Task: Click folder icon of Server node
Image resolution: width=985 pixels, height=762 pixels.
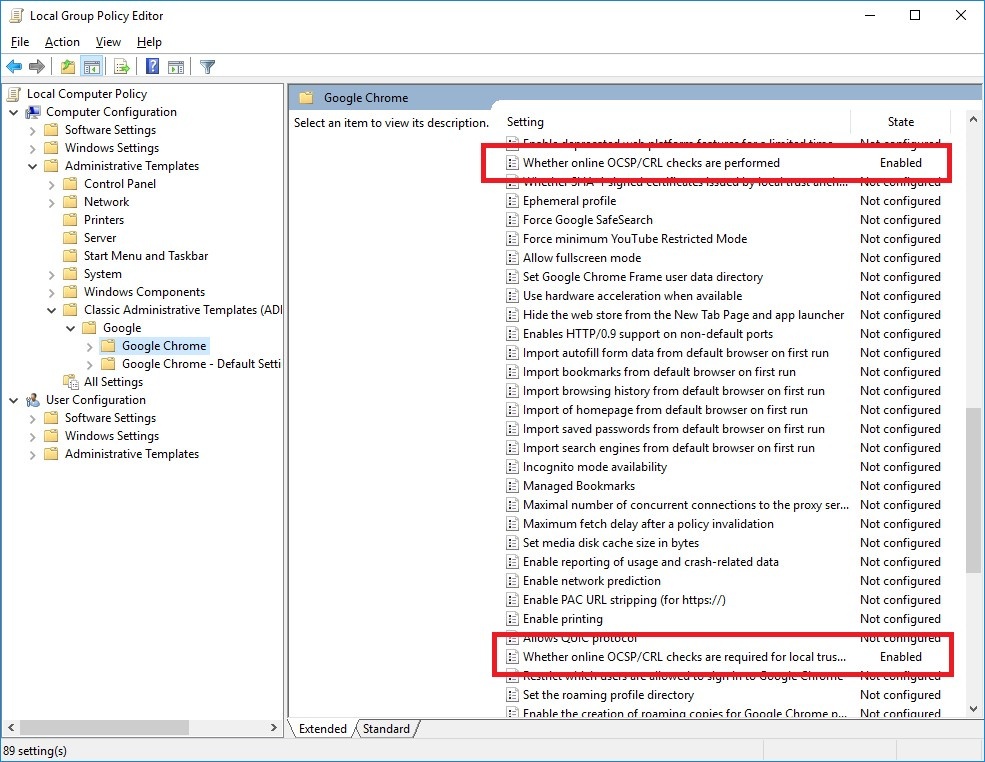Action: (x=70, y=238)
